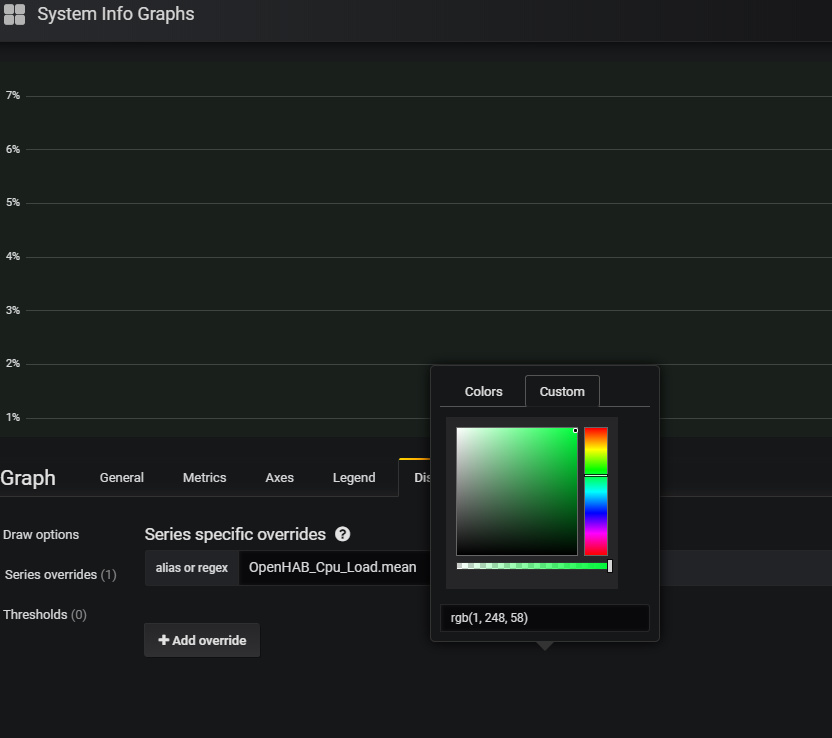Click the rgb(1, 248, 58) input field
The width and height of the screenshot is (832, 738).
click(x=545, y=617)
